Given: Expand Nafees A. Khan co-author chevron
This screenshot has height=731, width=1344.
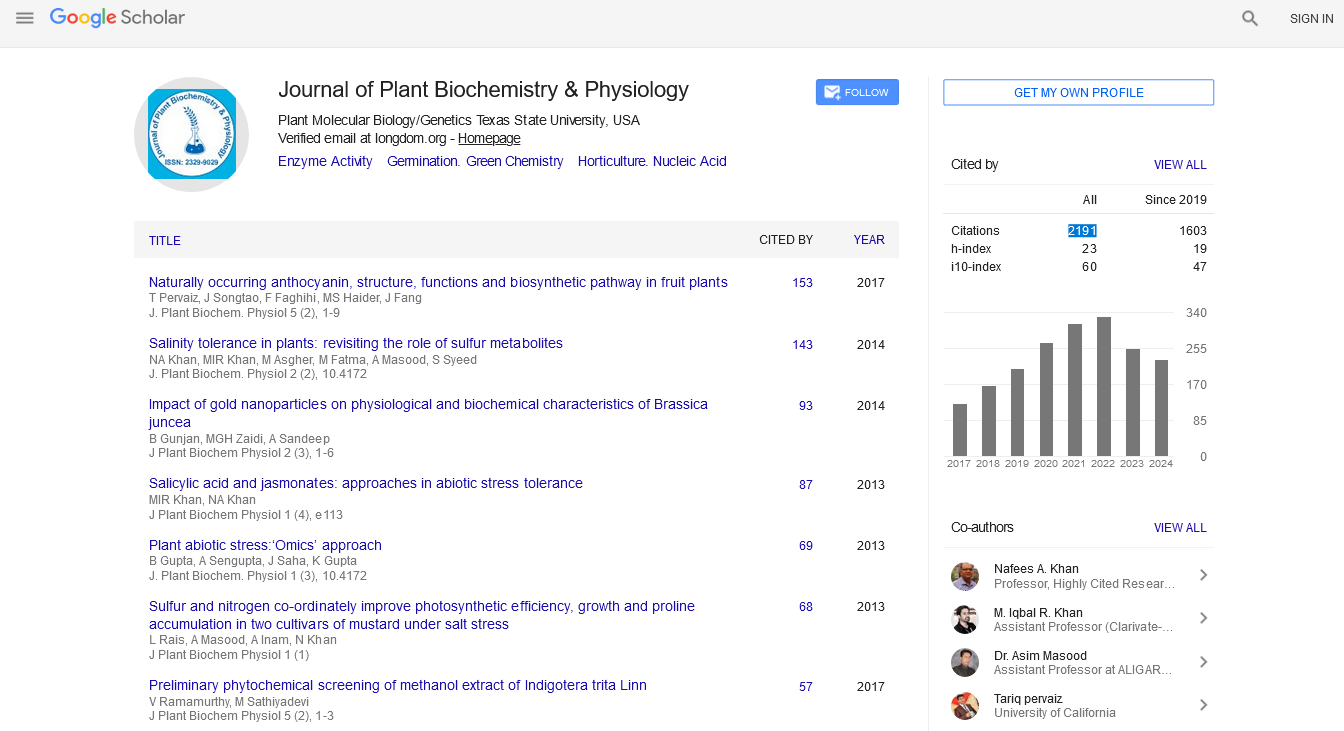Looking at the screenshot, I should coord(1203,575).
